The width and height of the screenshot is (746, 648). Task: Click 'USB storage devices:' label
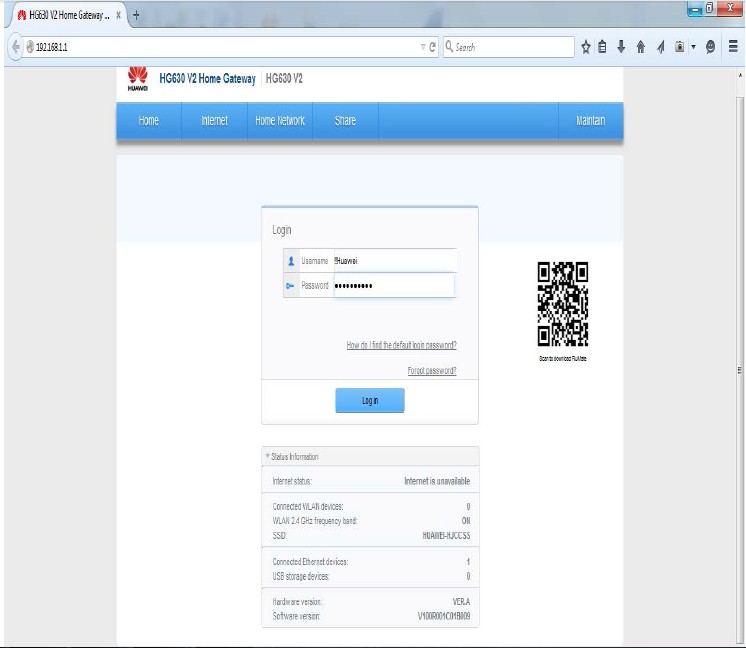tap(301, 576)
